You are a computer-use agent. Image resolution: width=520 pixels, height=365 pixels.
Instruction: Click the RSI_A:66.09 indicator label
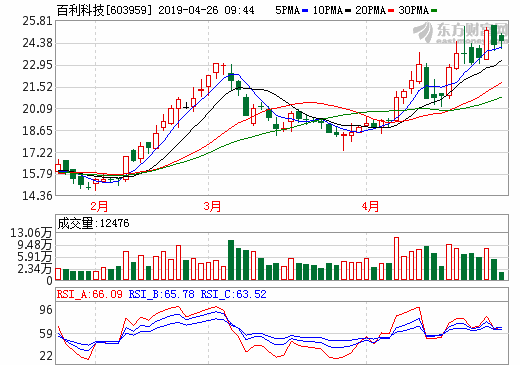point(90,294)
